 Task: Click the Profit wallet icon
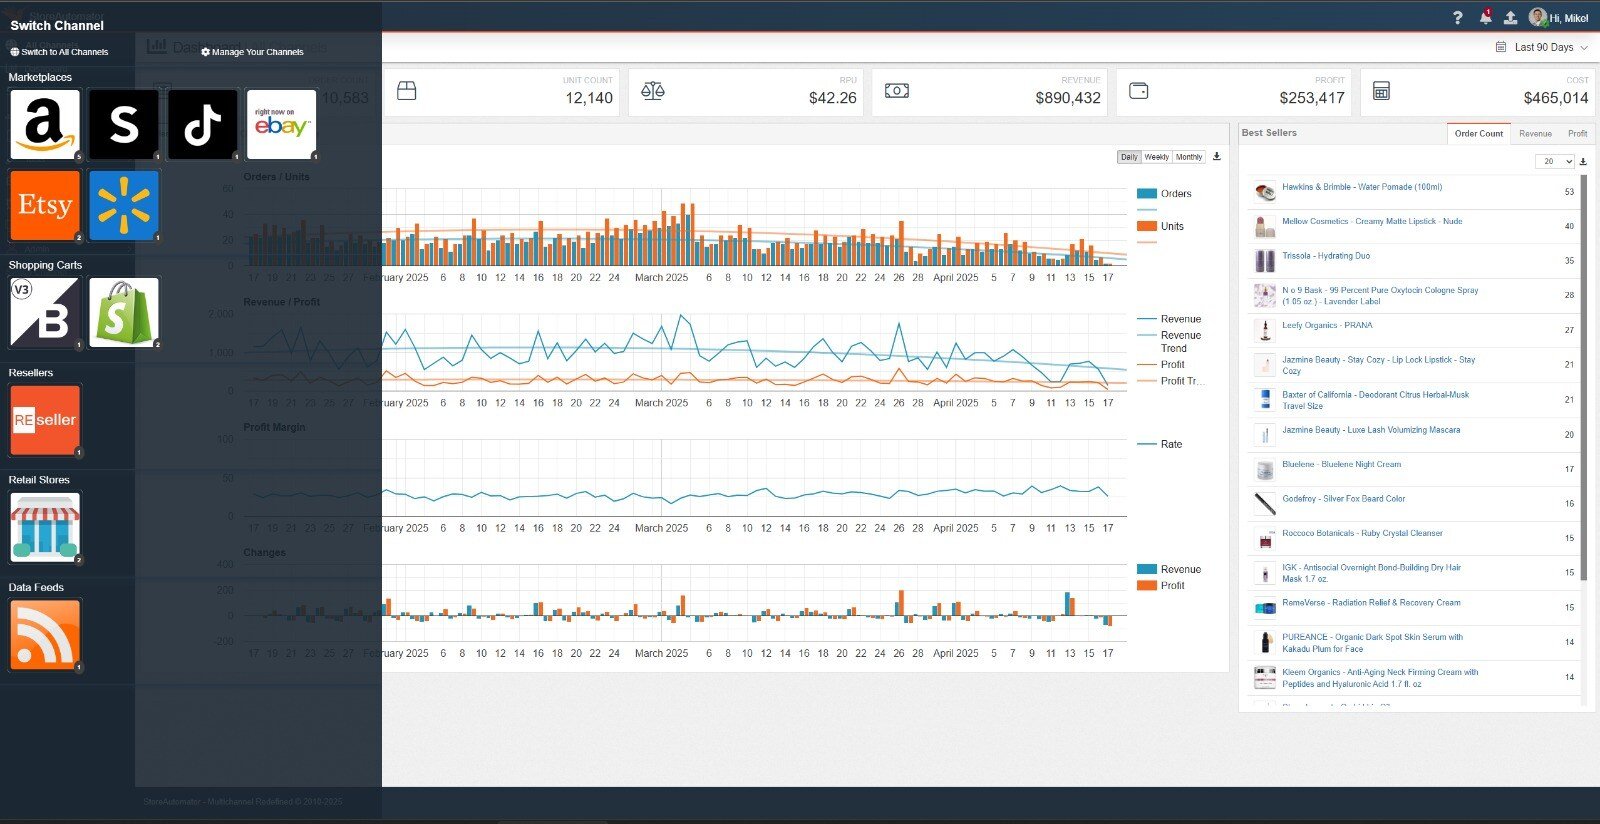click(x=1138, y=91)
